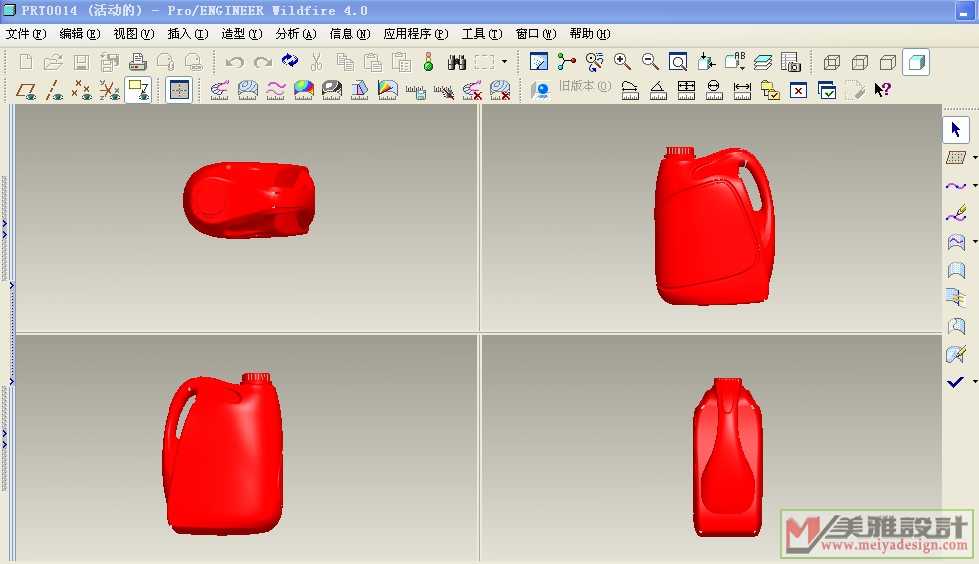The image size is (979, 564).
Task: Open Find tool with binoculars icon
Action: [457, 62]
